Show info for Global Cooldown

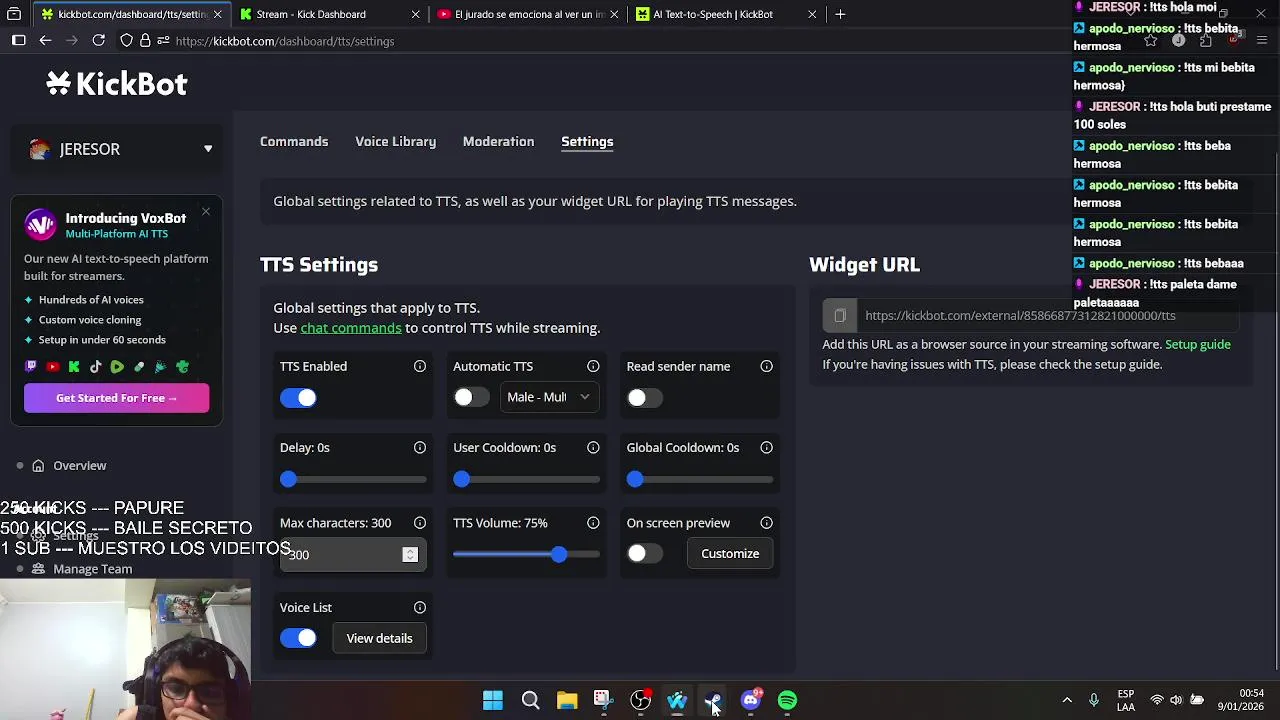click(766, 448)
